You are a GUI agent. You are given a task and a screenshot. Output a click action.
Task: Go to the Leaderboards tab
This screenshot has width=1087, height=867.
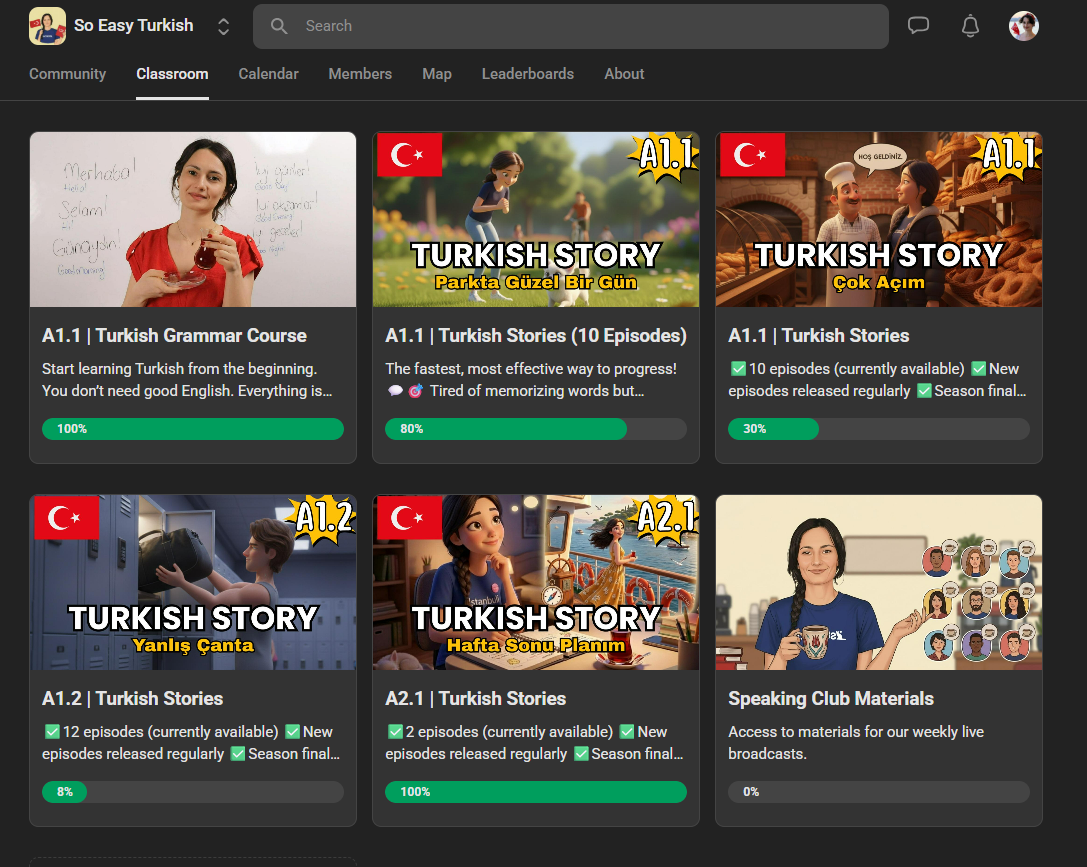pos(527,74)
